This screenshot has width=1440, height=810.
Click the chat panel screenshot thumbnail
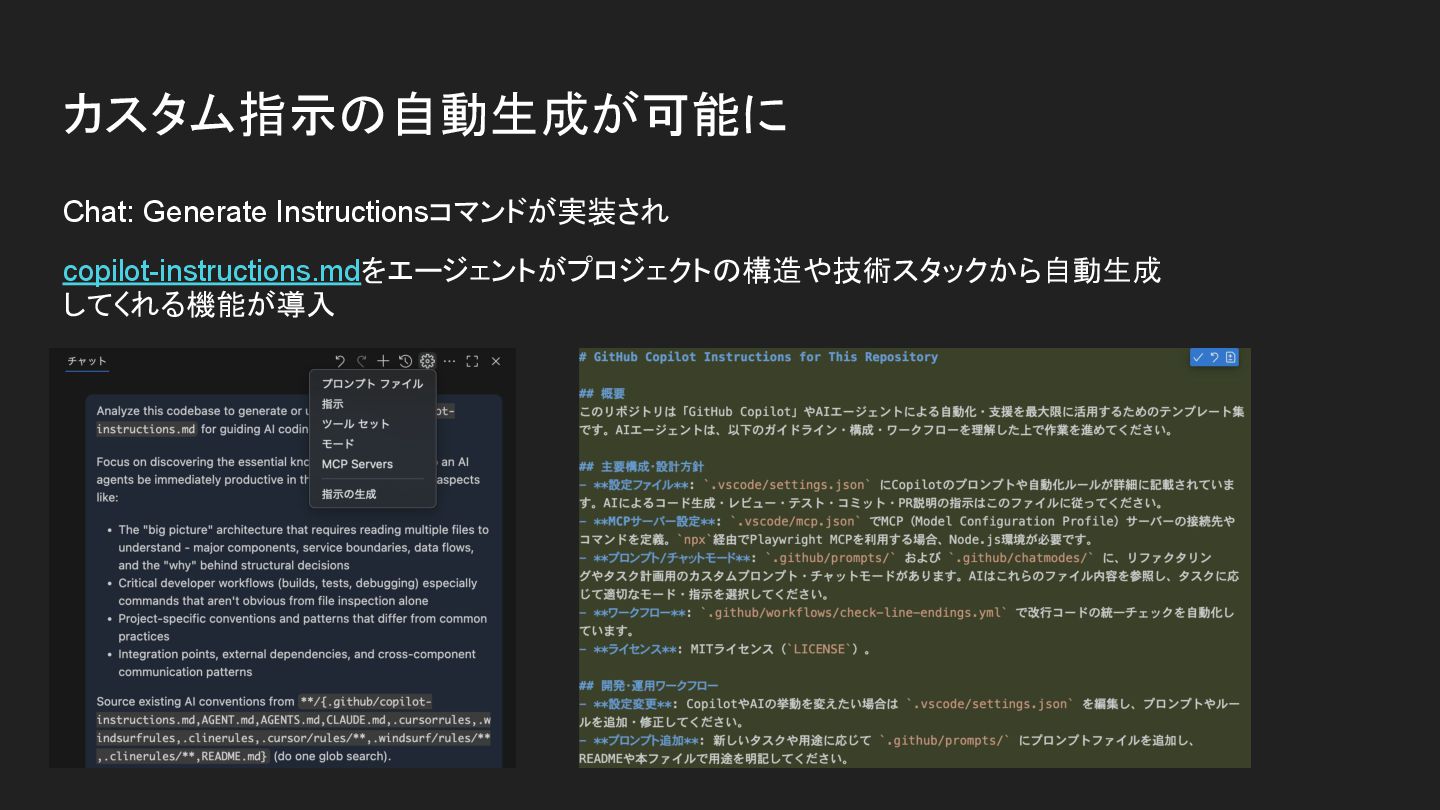pos(283,558)
